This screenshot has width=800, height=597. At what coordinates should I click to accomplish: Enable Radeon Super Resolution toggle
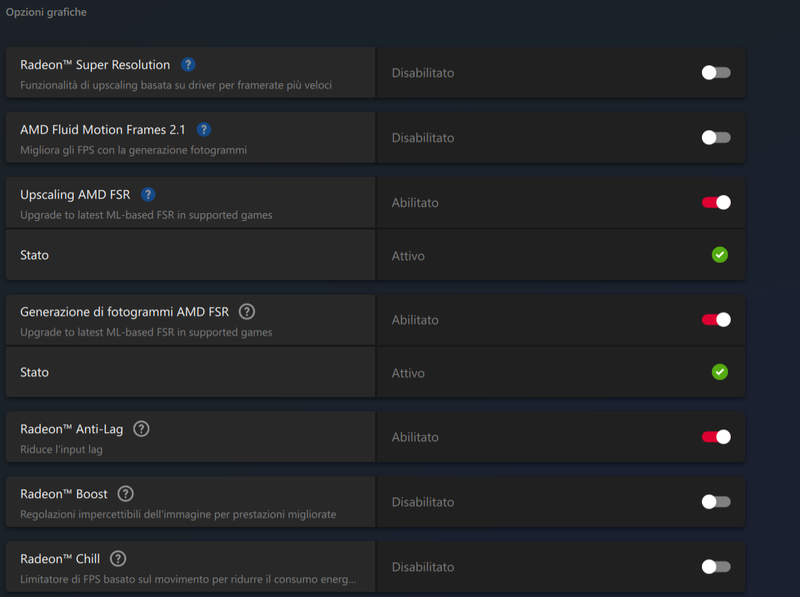pyautogui.click(x=716, y=72)
